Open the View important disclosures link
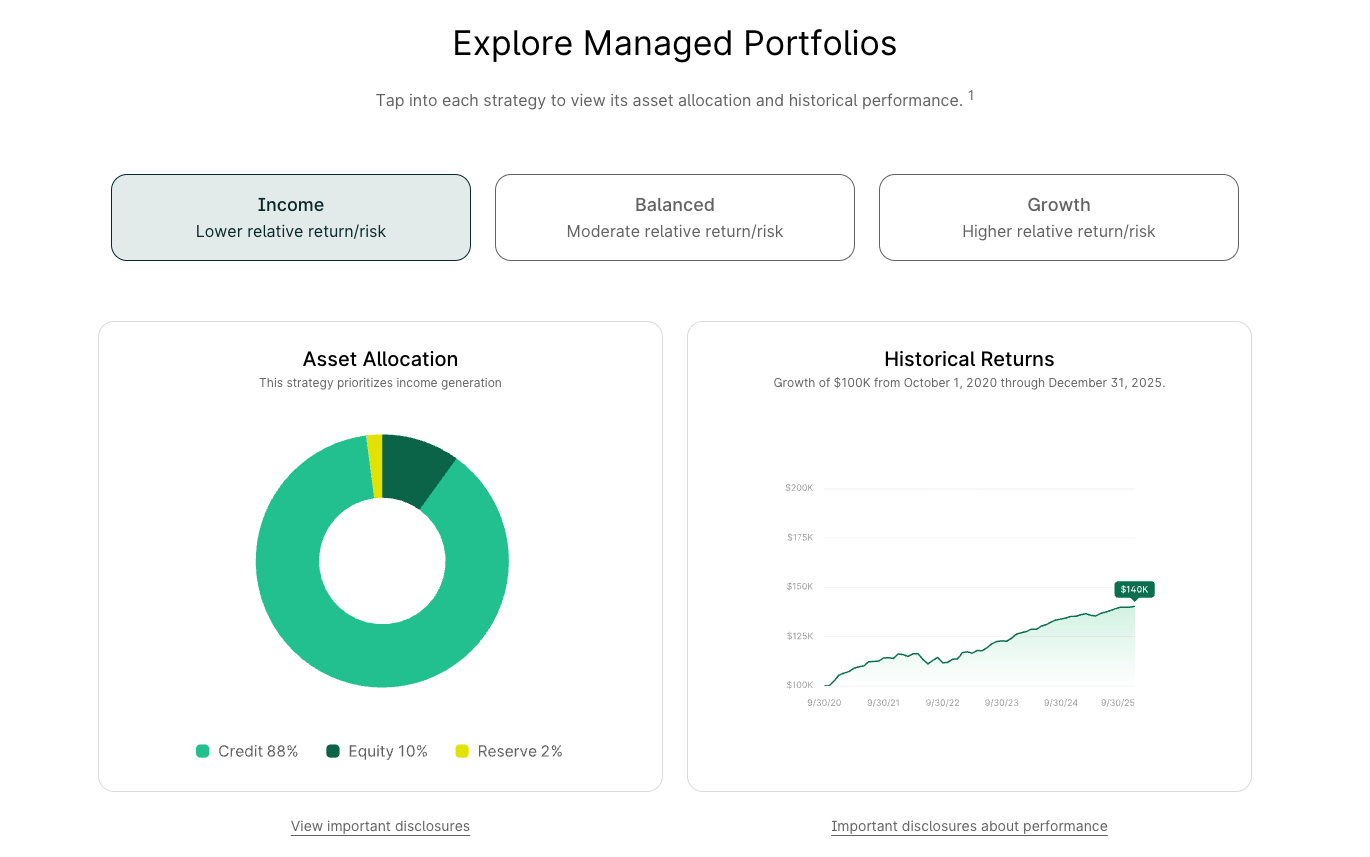 click(x=380, y=826)
